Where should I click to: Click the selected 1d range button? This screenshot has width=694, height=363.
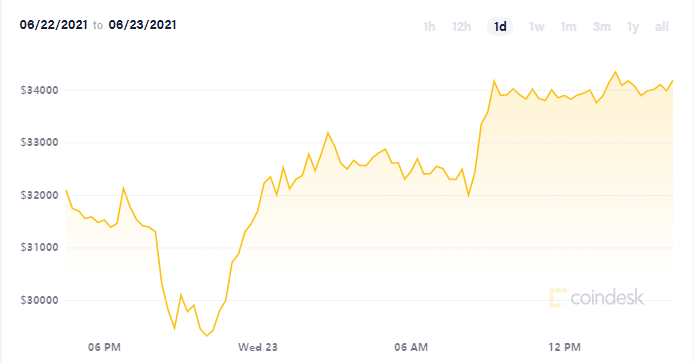pos(500,27)
